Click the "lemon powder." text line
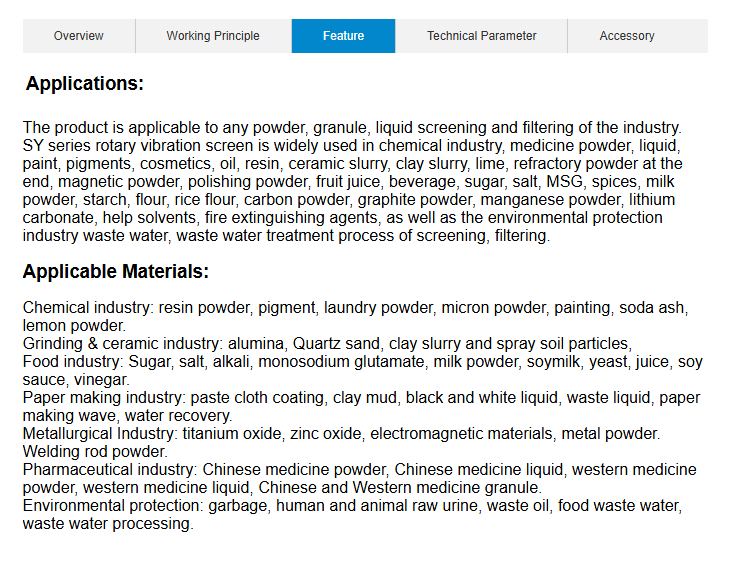729x568 pixels. point(74,326)
